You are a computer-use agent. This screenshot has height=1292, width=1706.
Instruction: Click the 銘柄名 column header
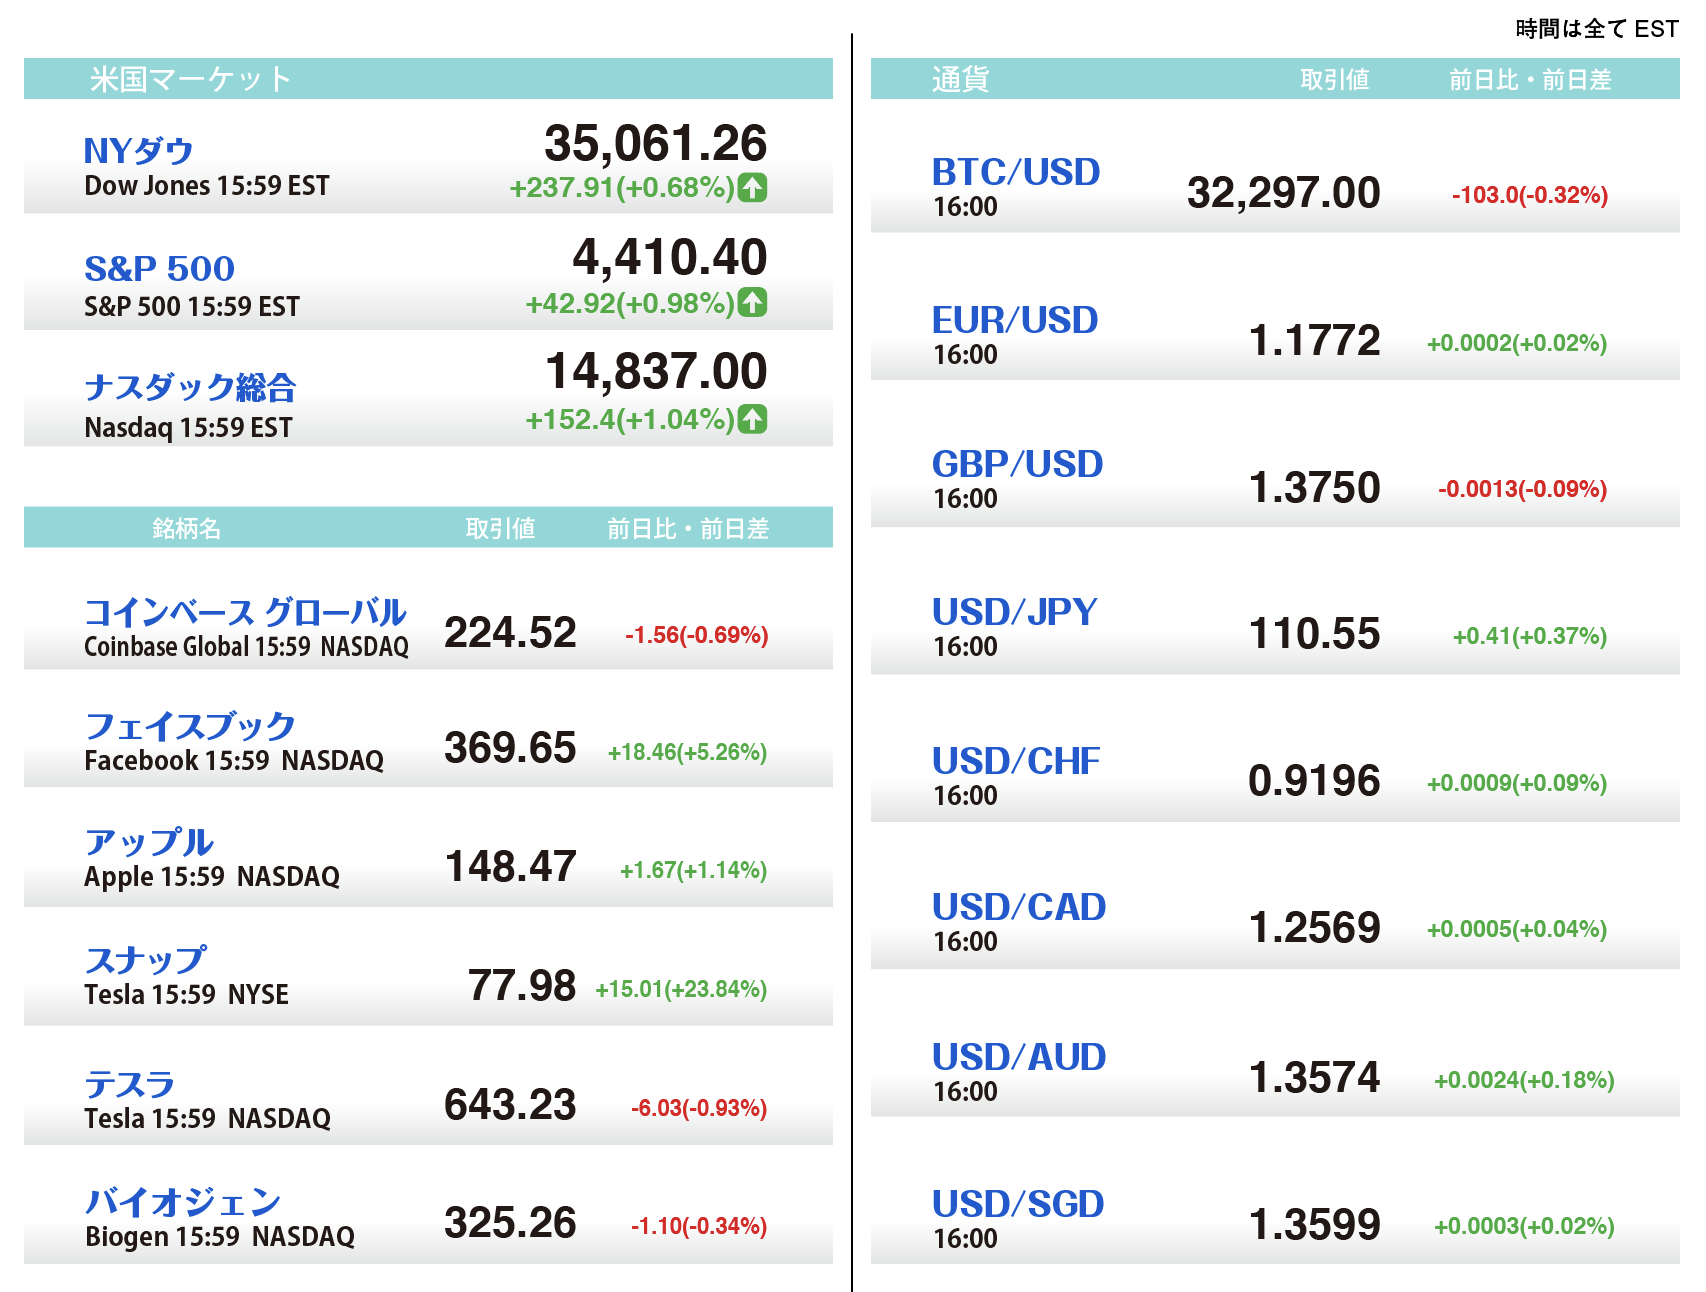click(186, 528)
